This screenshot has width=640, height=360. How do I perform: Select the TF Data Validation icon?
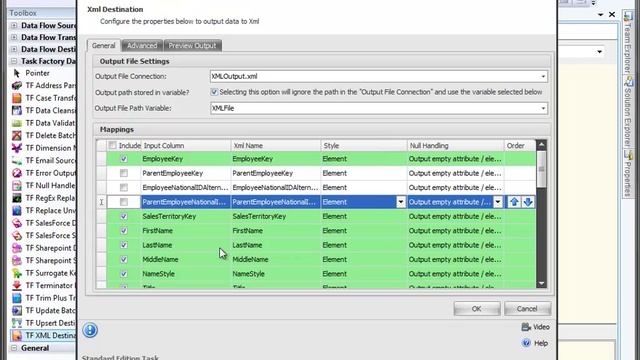click(17, 123)
